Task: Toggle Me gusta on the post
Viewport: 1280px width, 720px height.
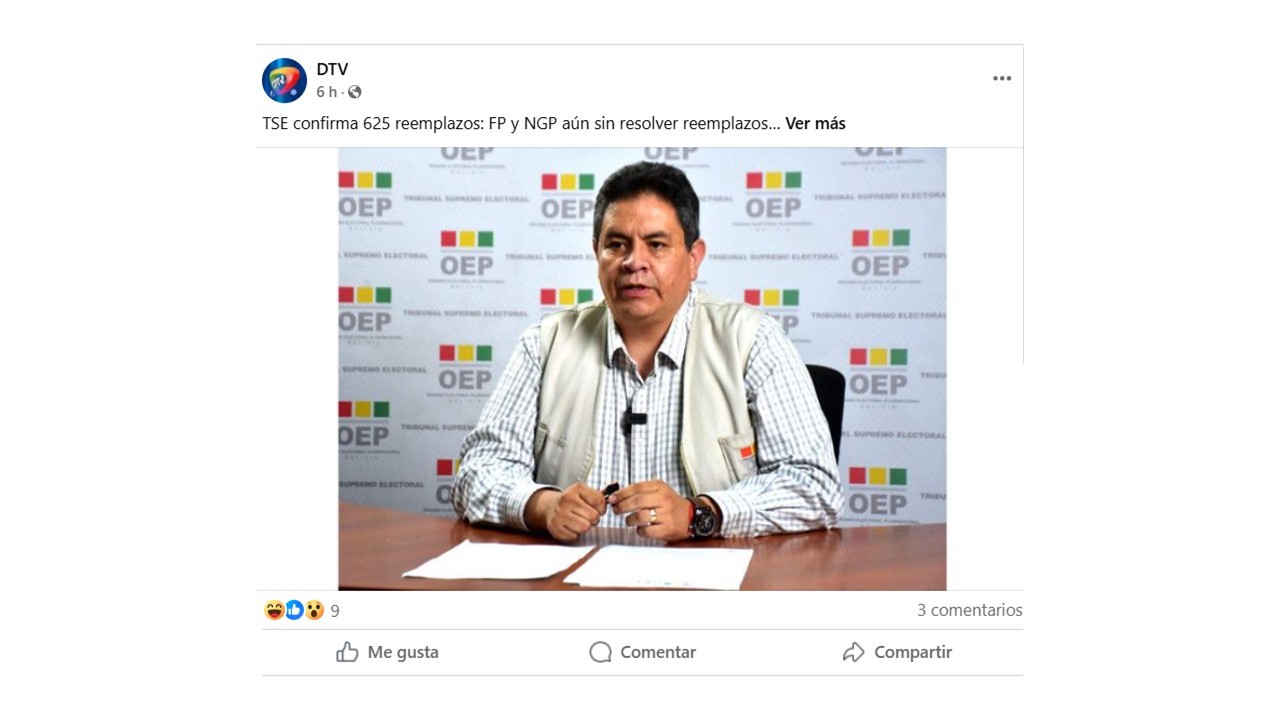Action: click(388, 652)
